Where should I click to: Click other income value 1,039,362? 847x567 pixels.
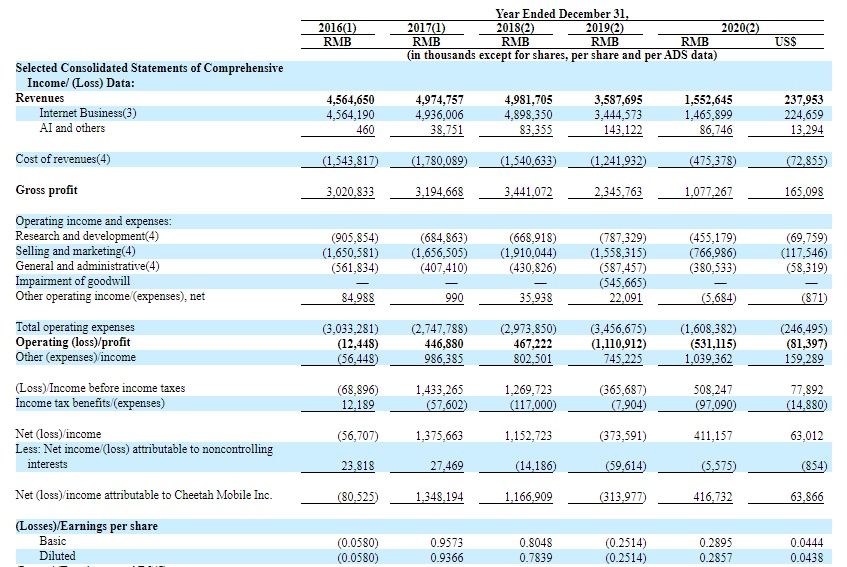(709, 359)
